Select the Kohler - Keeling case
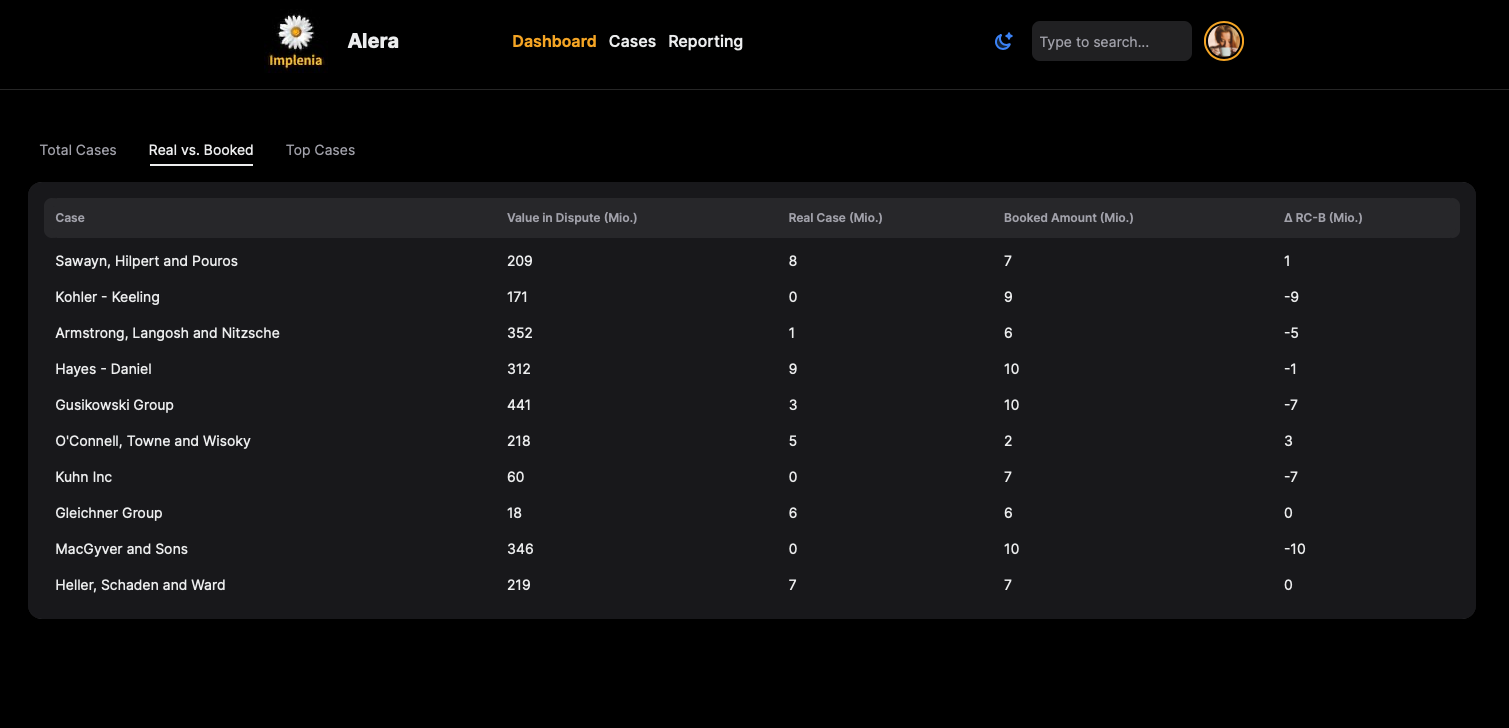The image size is (1509, 728). 107,297
